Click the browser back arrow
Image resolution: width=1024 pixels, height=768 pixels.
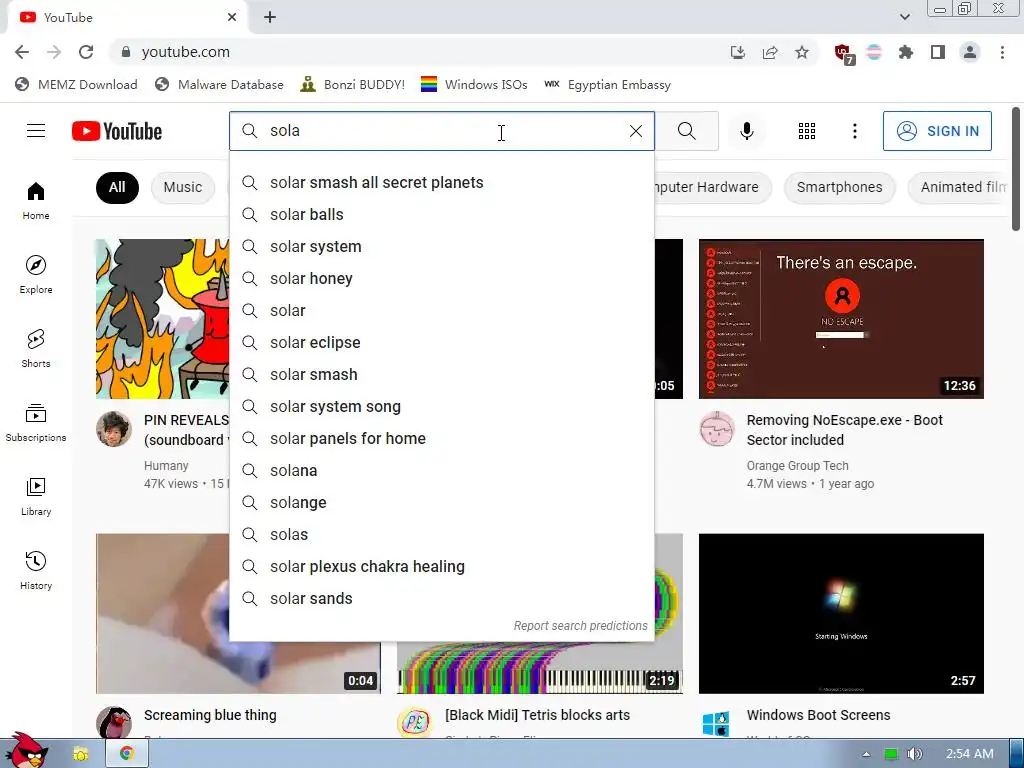pos(22,52)
